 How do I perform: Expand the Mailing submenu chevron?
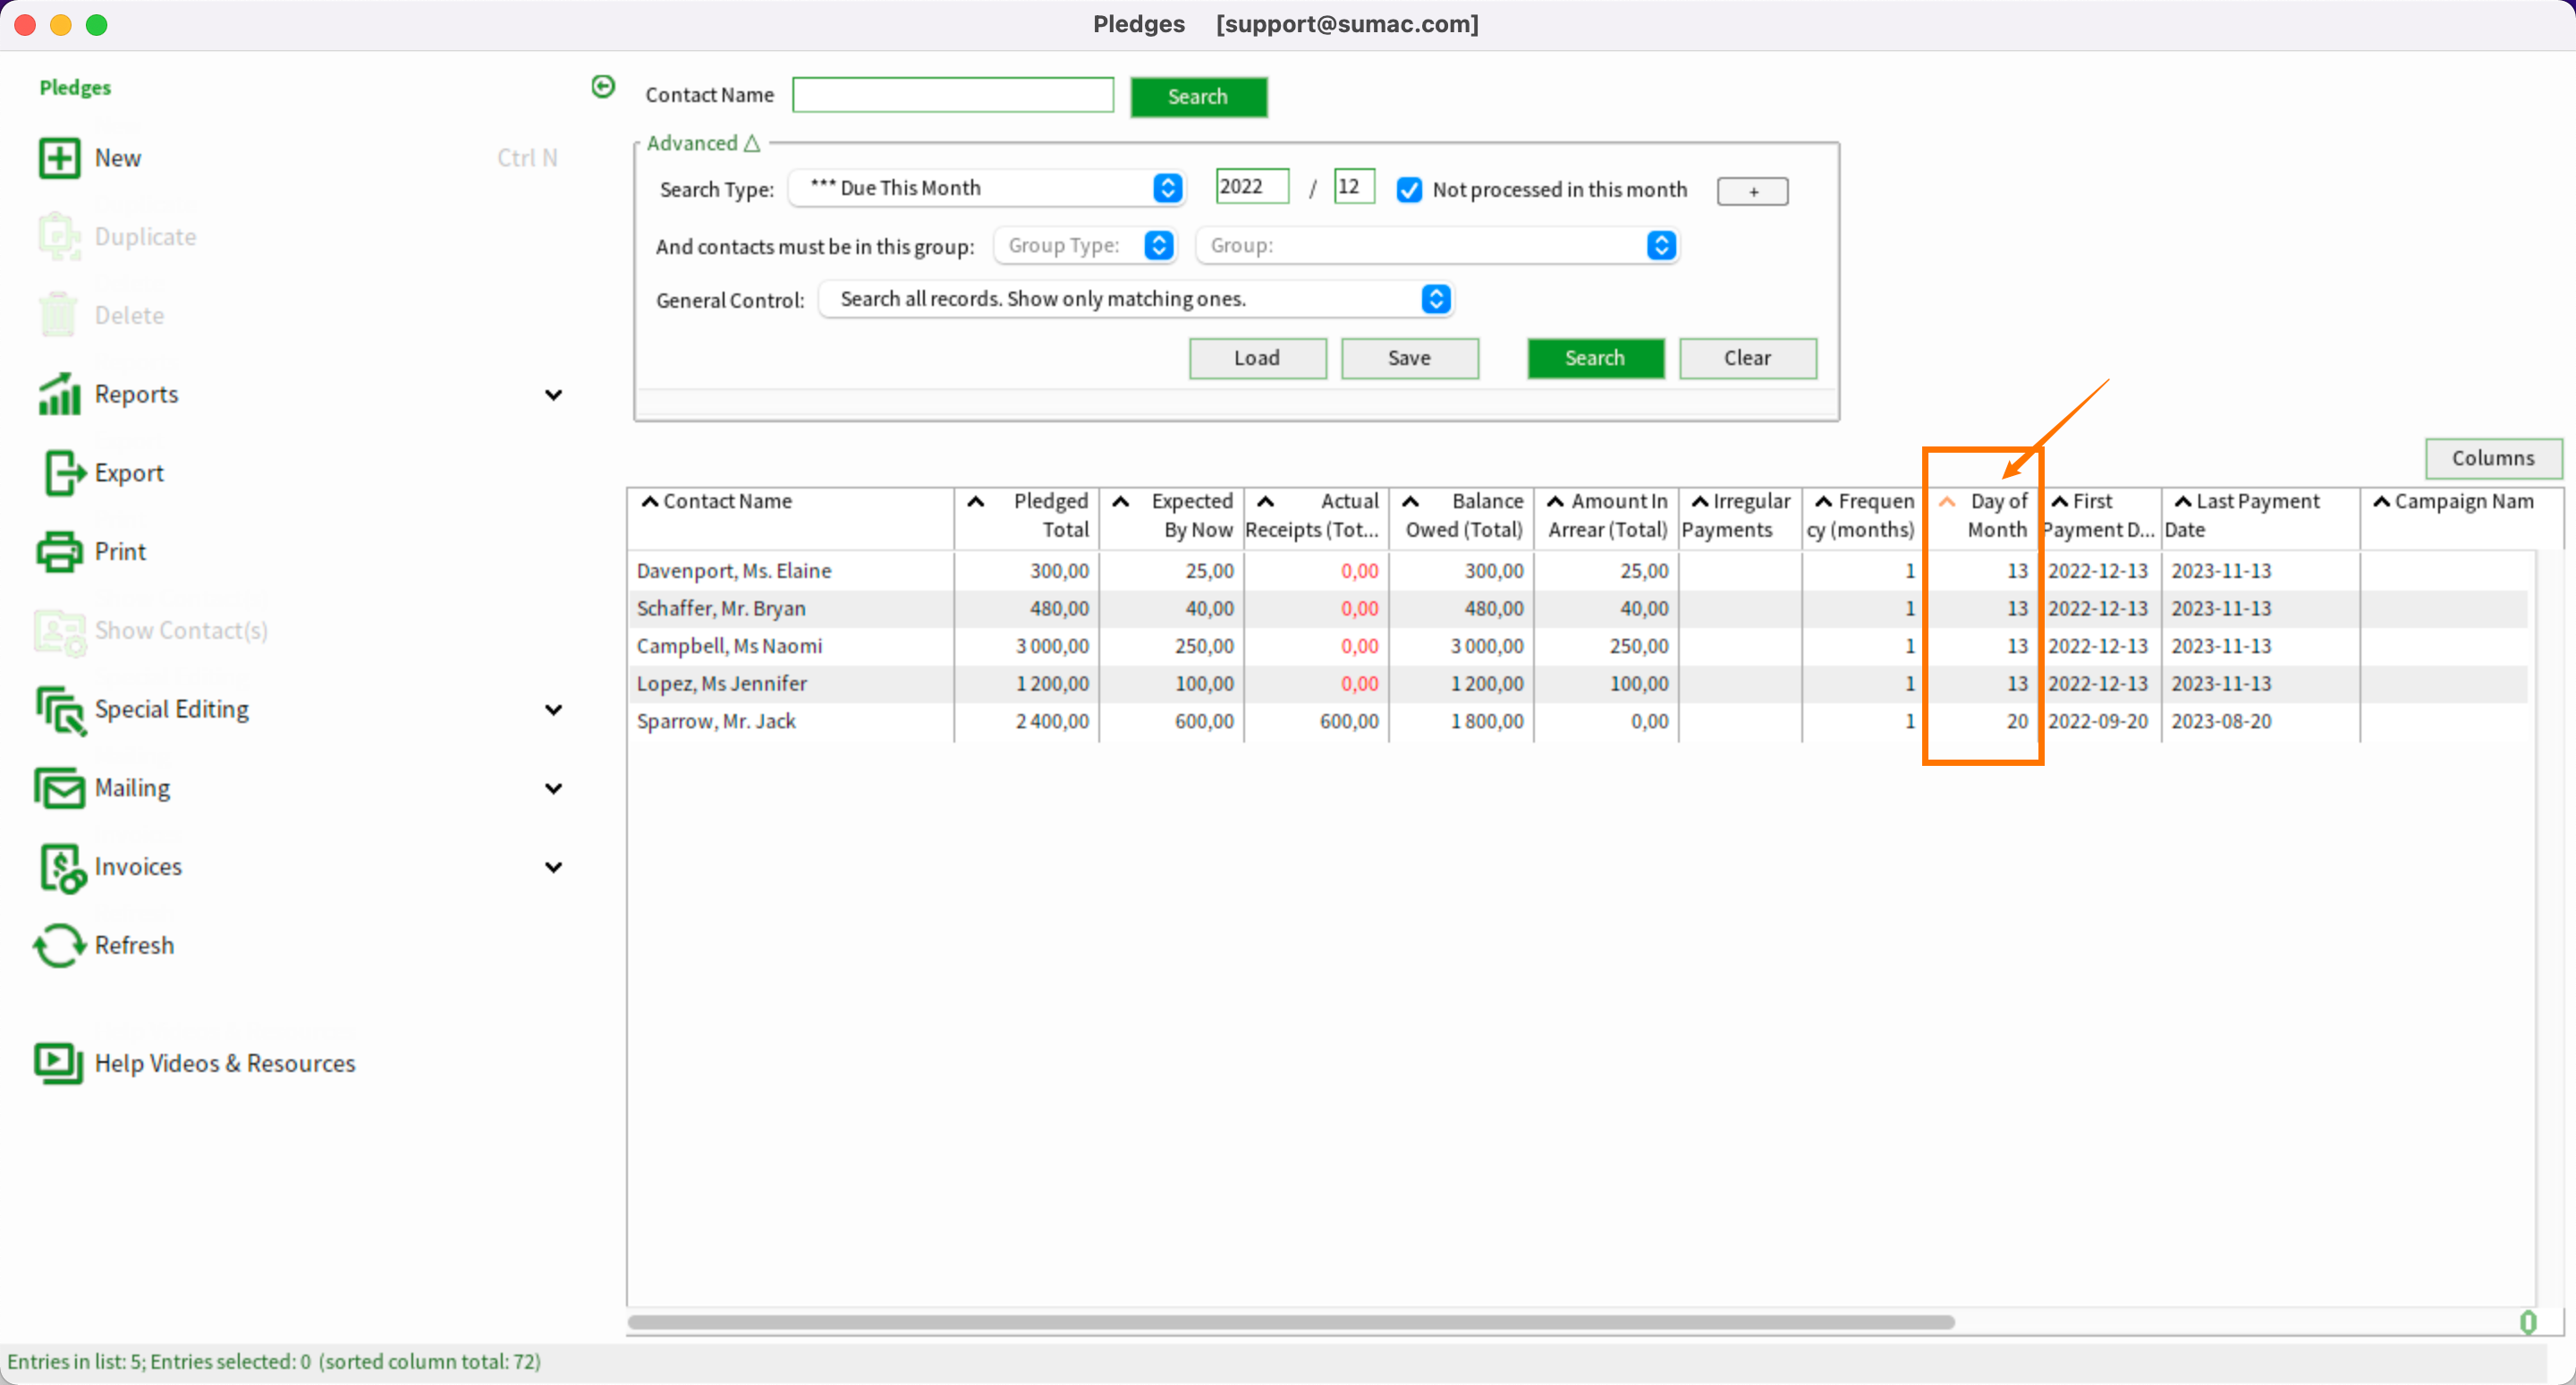(553, 789)
